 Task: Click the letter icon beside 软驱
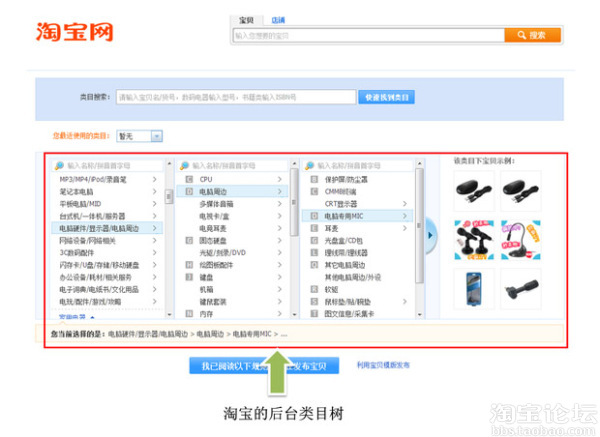coord(314,289)
